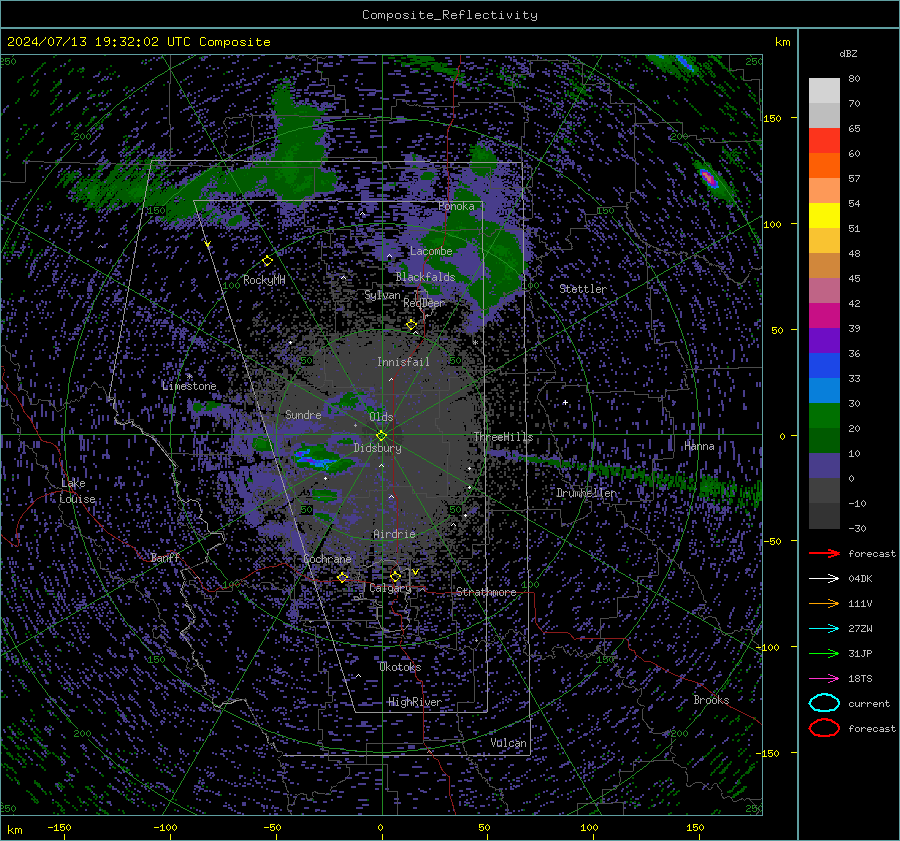Click yellow diamond marker below Cochrane label

[x=342, y=577]
